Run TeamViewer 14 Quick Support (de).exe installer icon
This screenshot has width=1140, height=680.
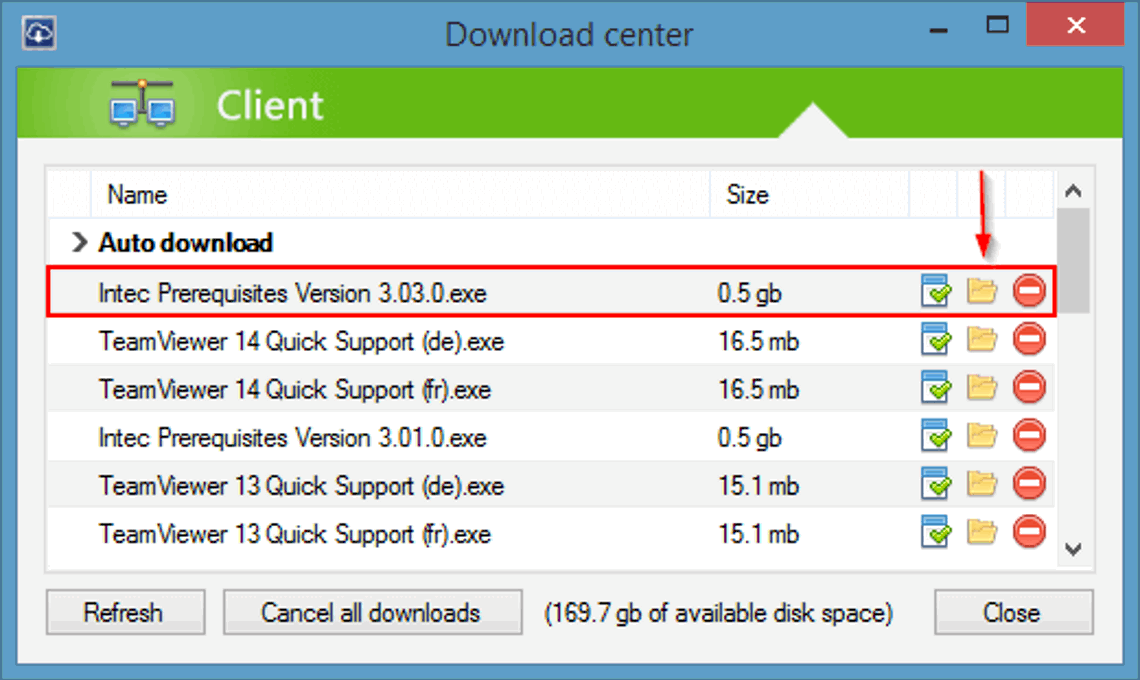936,339
